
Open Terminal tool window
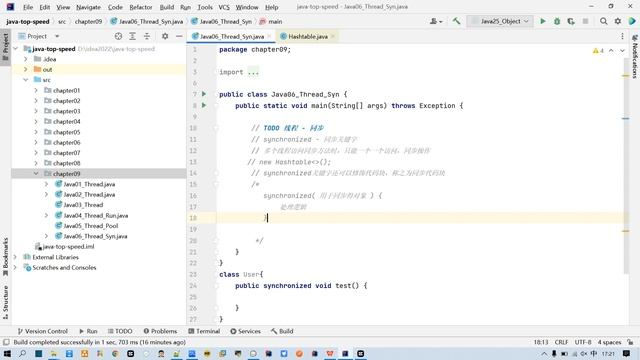(204, 331)
